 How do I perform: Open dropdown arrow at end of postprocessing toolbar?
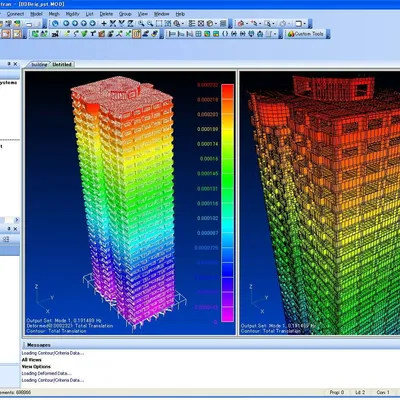(275, 34)
